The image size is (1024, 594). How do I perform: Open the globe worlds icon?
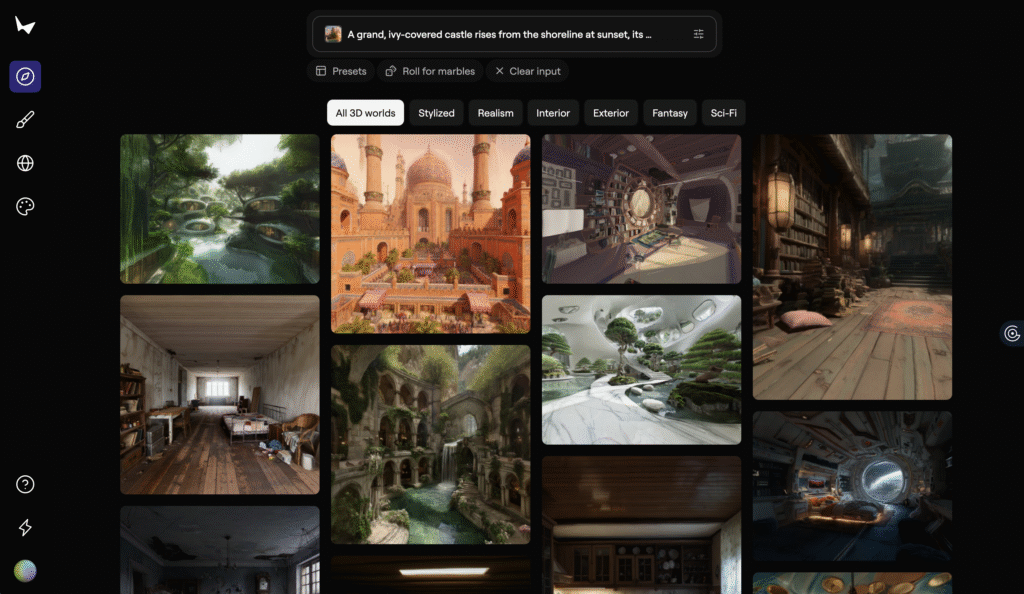click(25, 163)
